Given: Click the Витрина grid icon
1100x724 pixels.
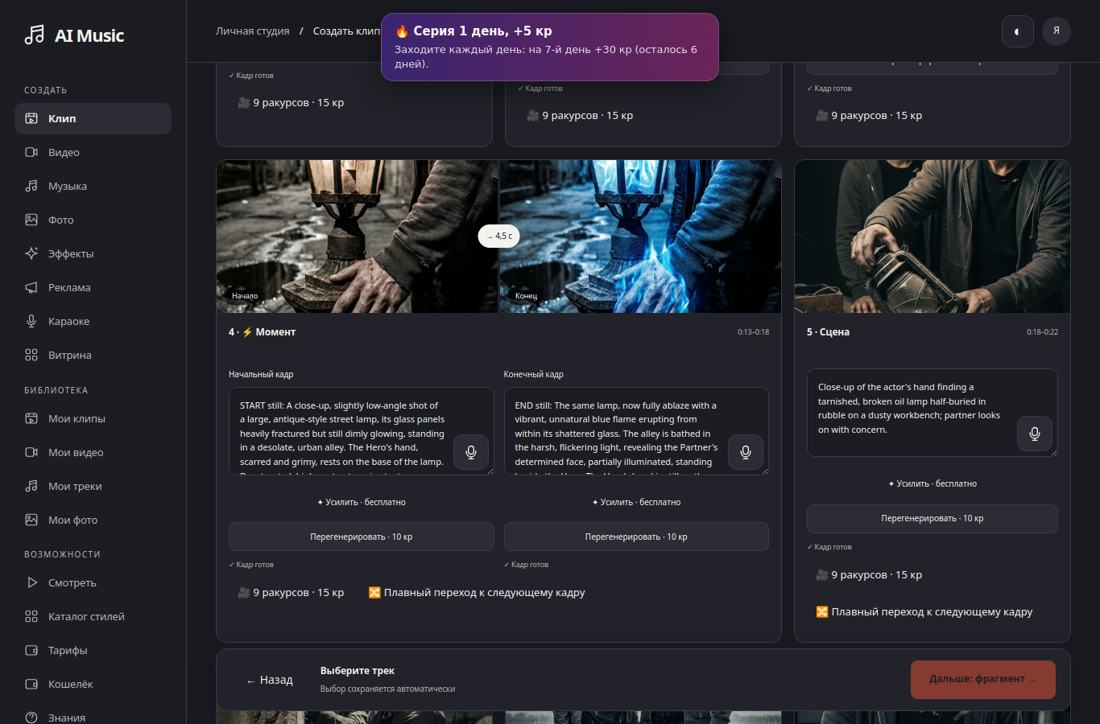Looking at the screenshot, I should pyautogui.click(x=32, y=355).
